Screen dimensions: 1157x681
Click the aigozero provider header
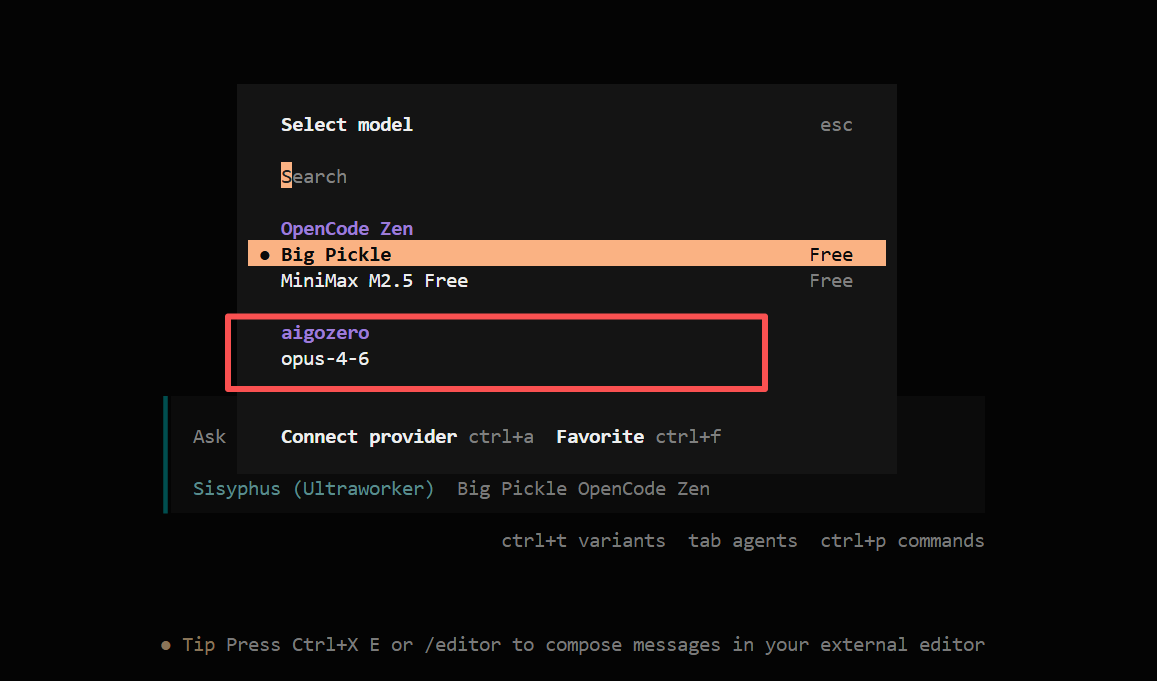pyautogui.click(x=325, y=333)
